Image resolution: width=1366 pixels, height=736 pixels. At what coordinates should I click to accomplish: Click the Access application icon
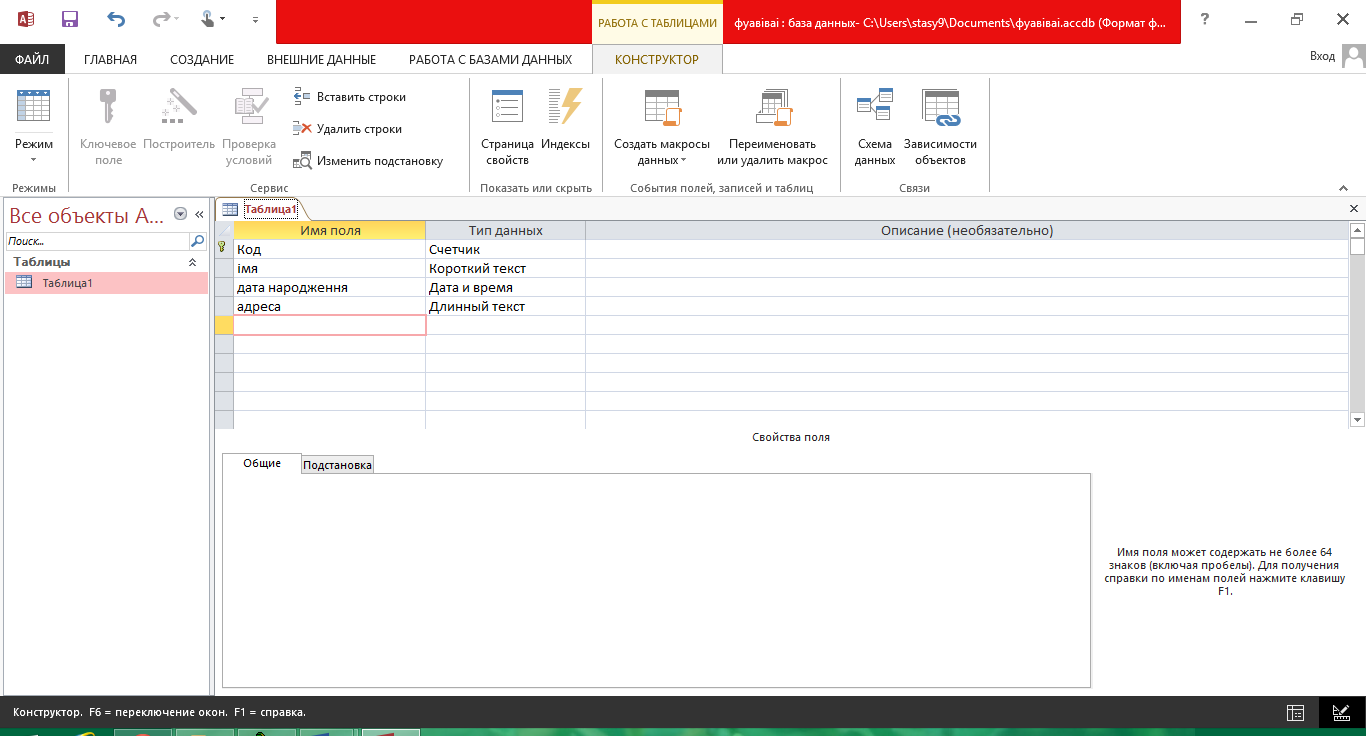click(x=26, y=19)
